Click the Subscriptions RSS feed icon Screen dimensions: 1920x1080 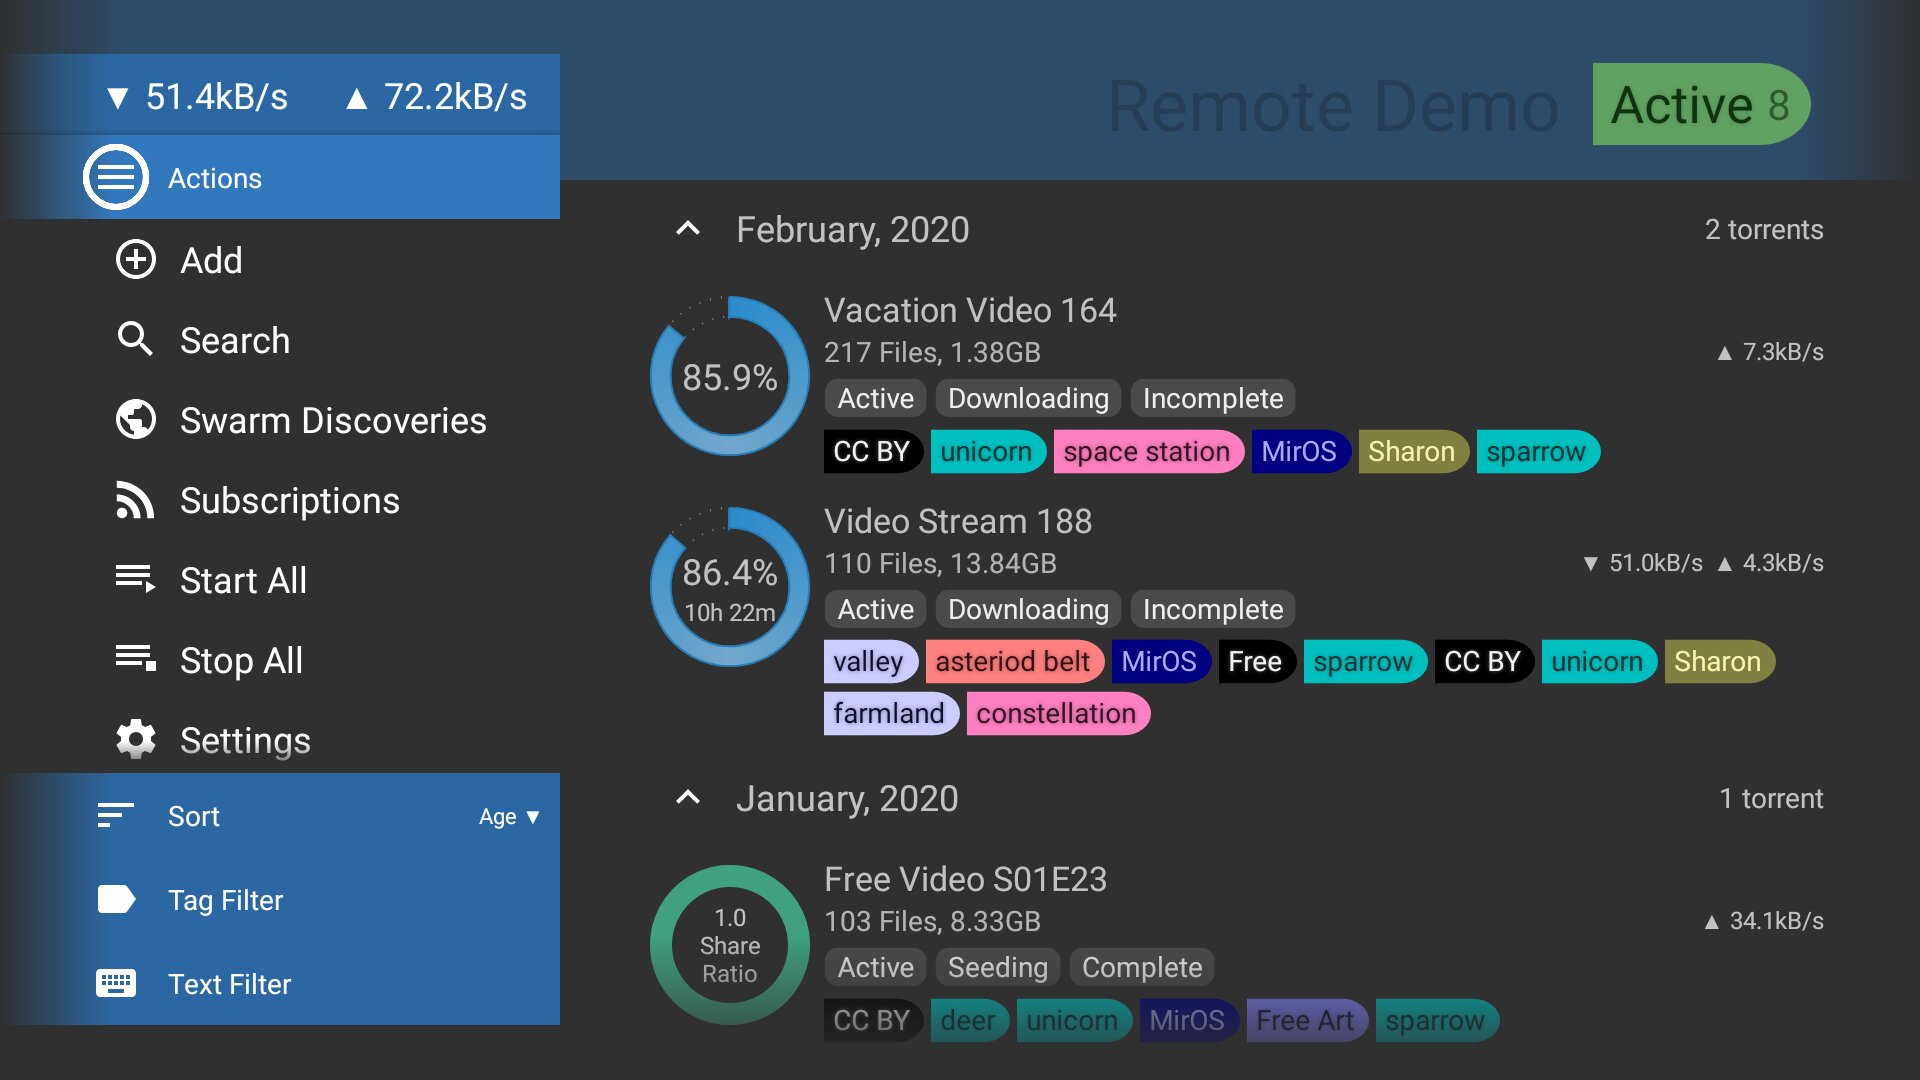point(135,500)
